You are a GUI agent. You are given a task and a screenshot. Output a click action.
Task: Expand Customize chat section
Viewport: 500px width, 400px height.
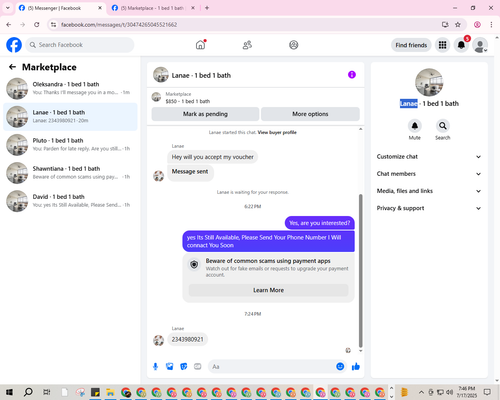429,157
